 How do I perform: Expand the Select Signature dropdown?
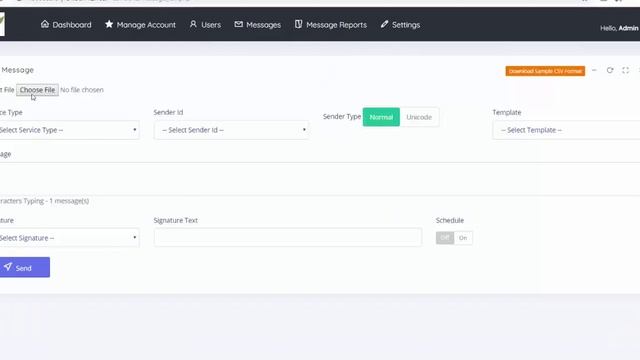pyautogui.click(x=69, y=238)
